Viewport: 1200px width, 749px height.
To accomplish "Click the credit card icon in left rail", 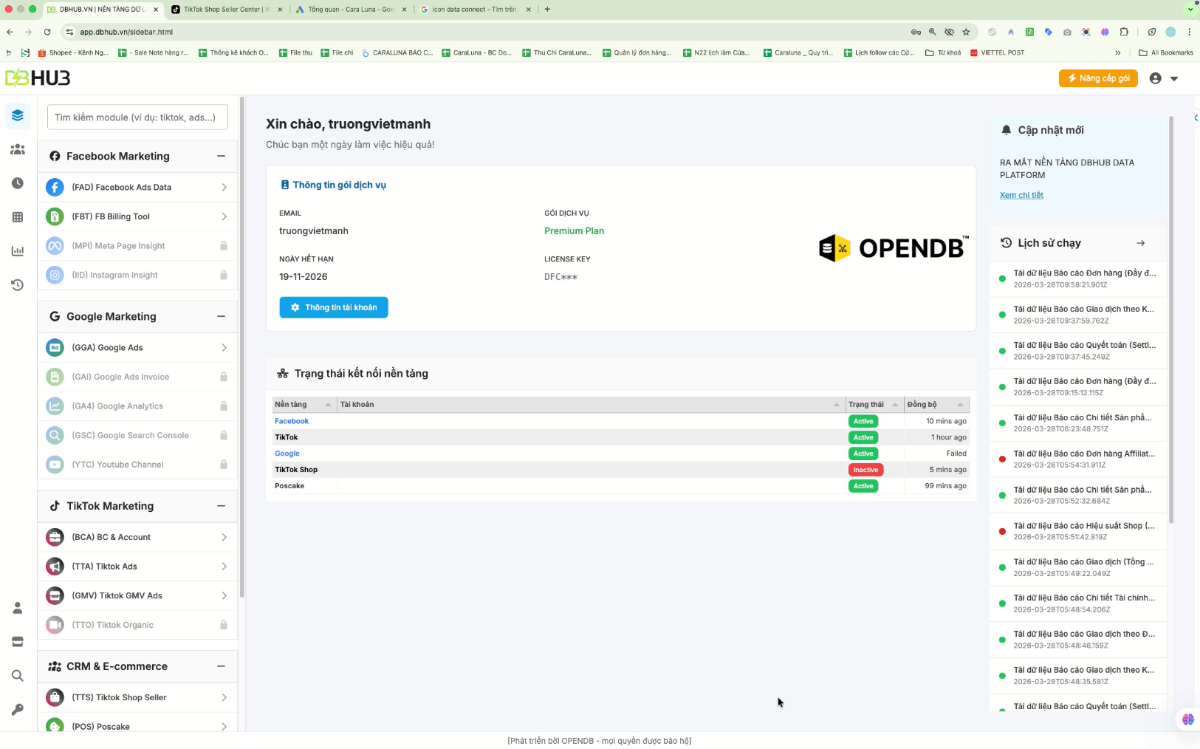I will click(x=17, y=642).
